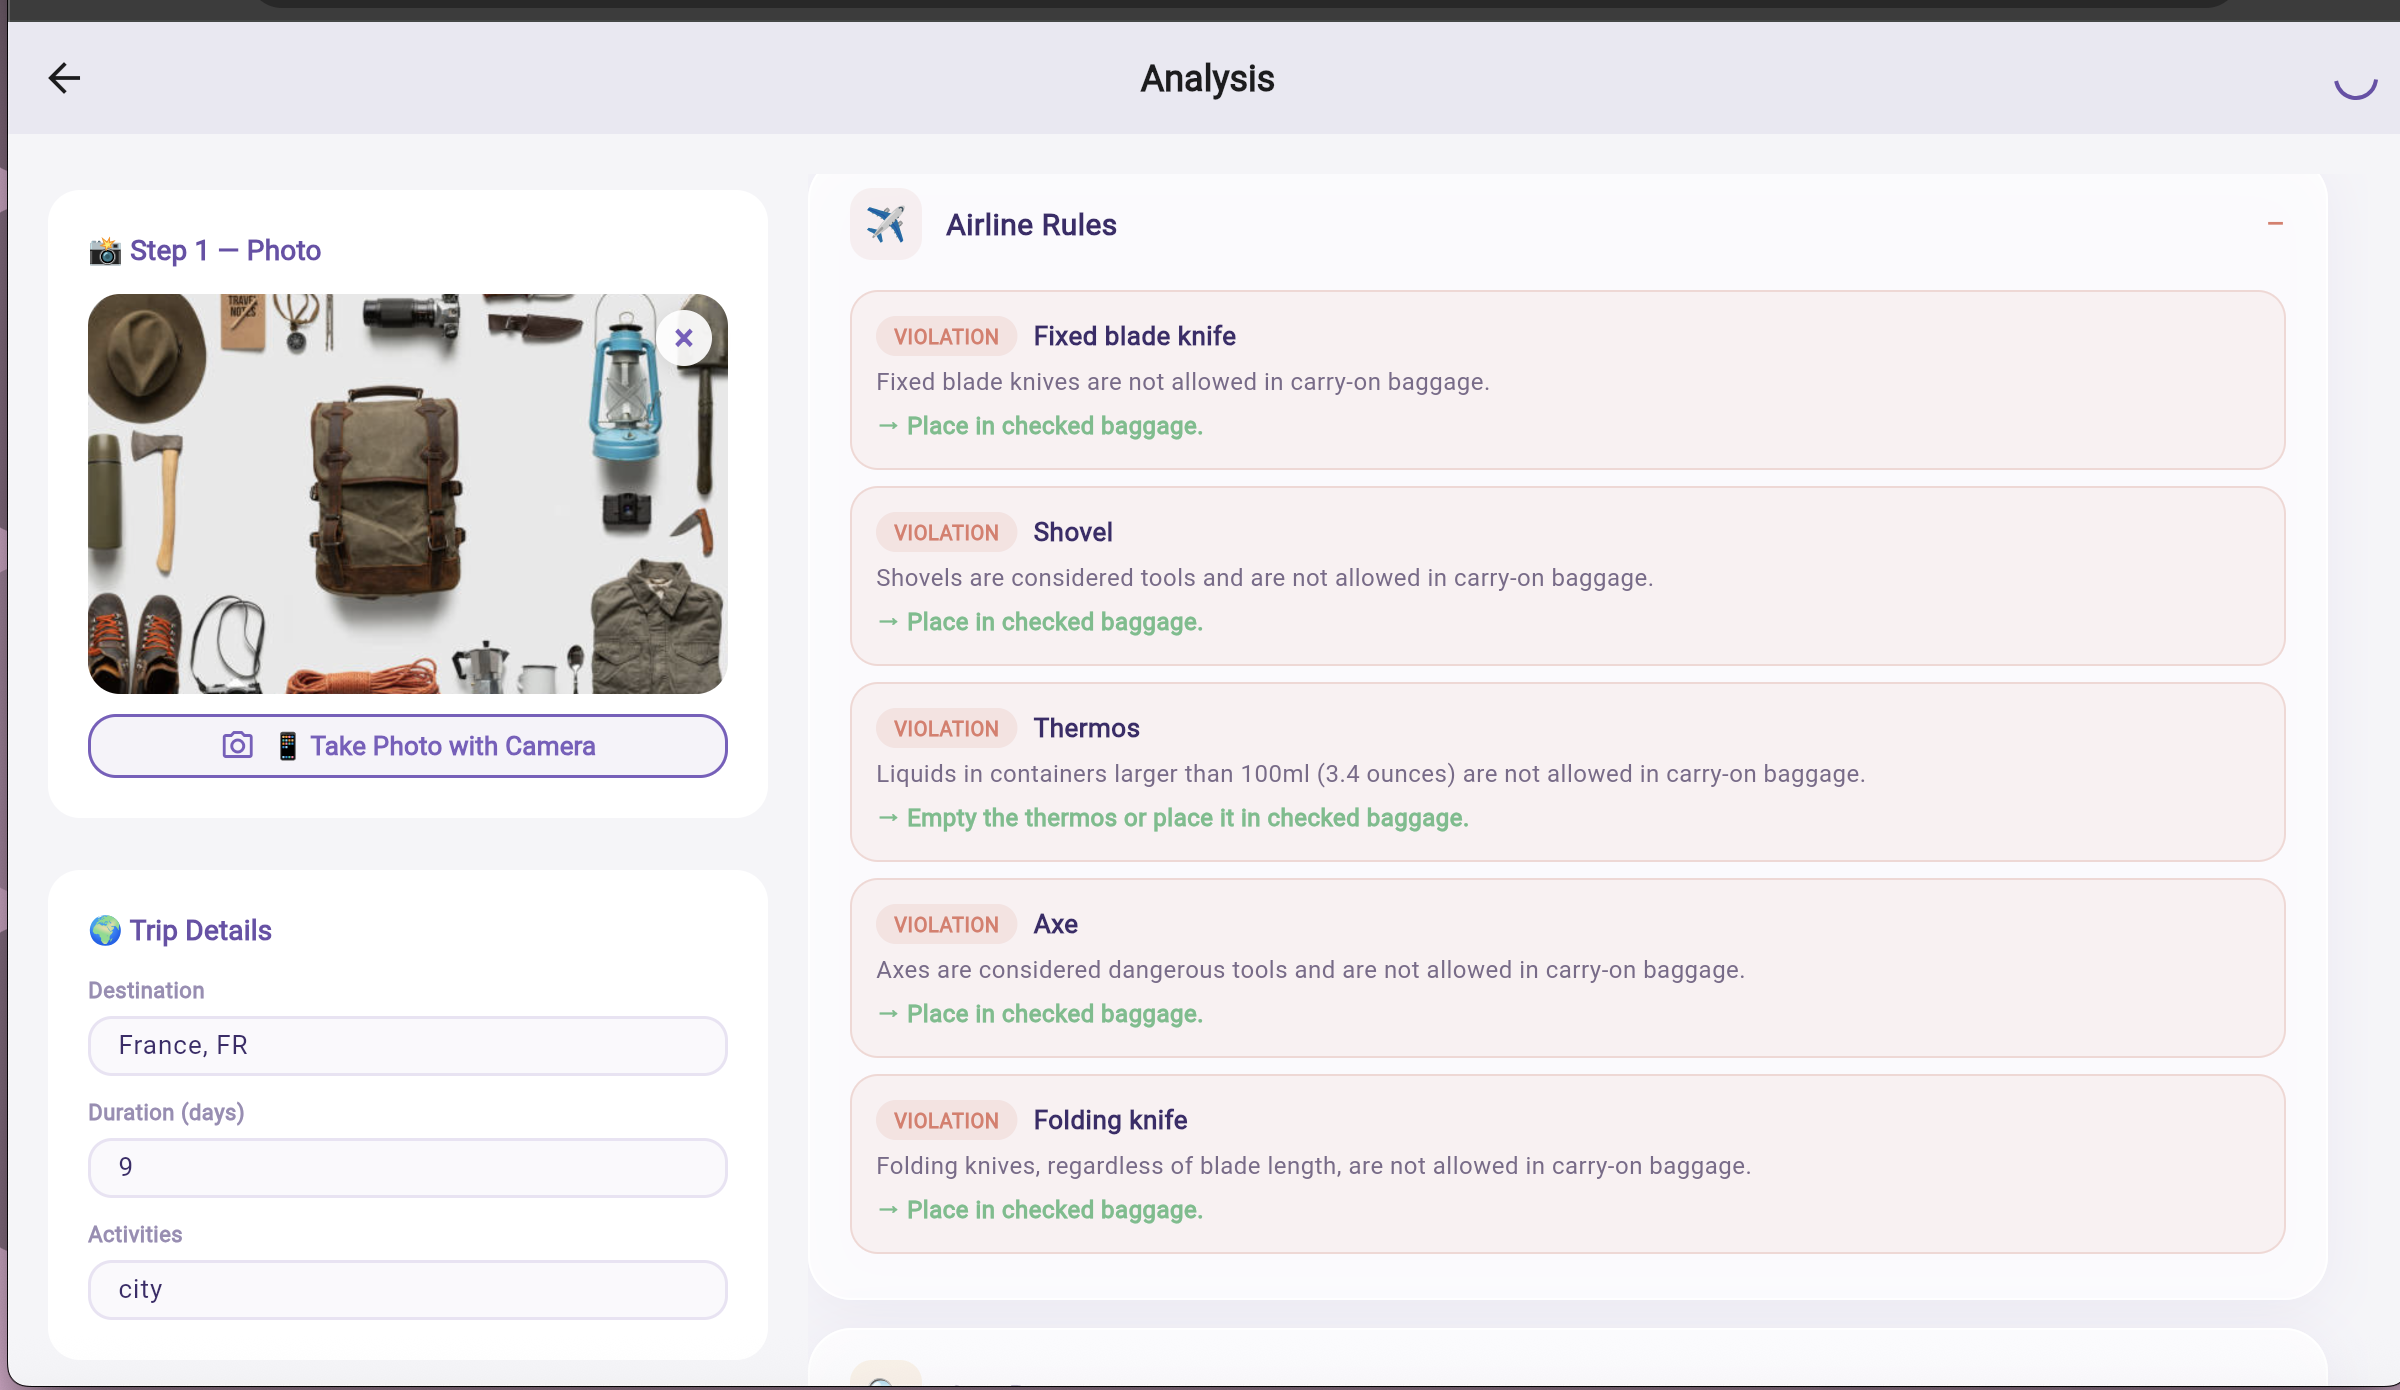2400x1390 pixels.
Task: Click the Duration (days) input field
Action: [x=407, y=1168]
